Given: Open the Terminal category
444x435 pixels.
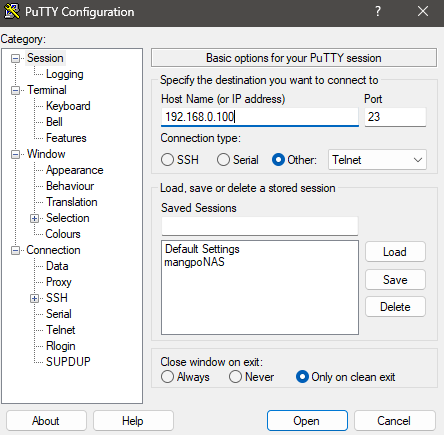Looking at the screenshot, I should click(47, 90).
